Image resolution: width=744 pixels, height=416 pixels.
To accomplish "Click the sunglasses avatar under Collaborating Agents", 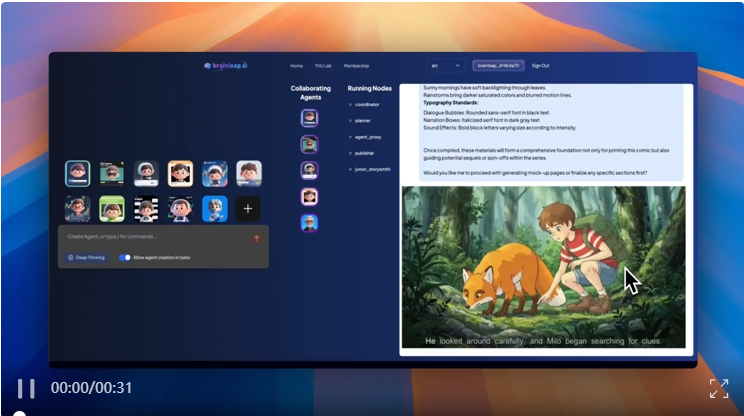I will click(x=309, y=144).
